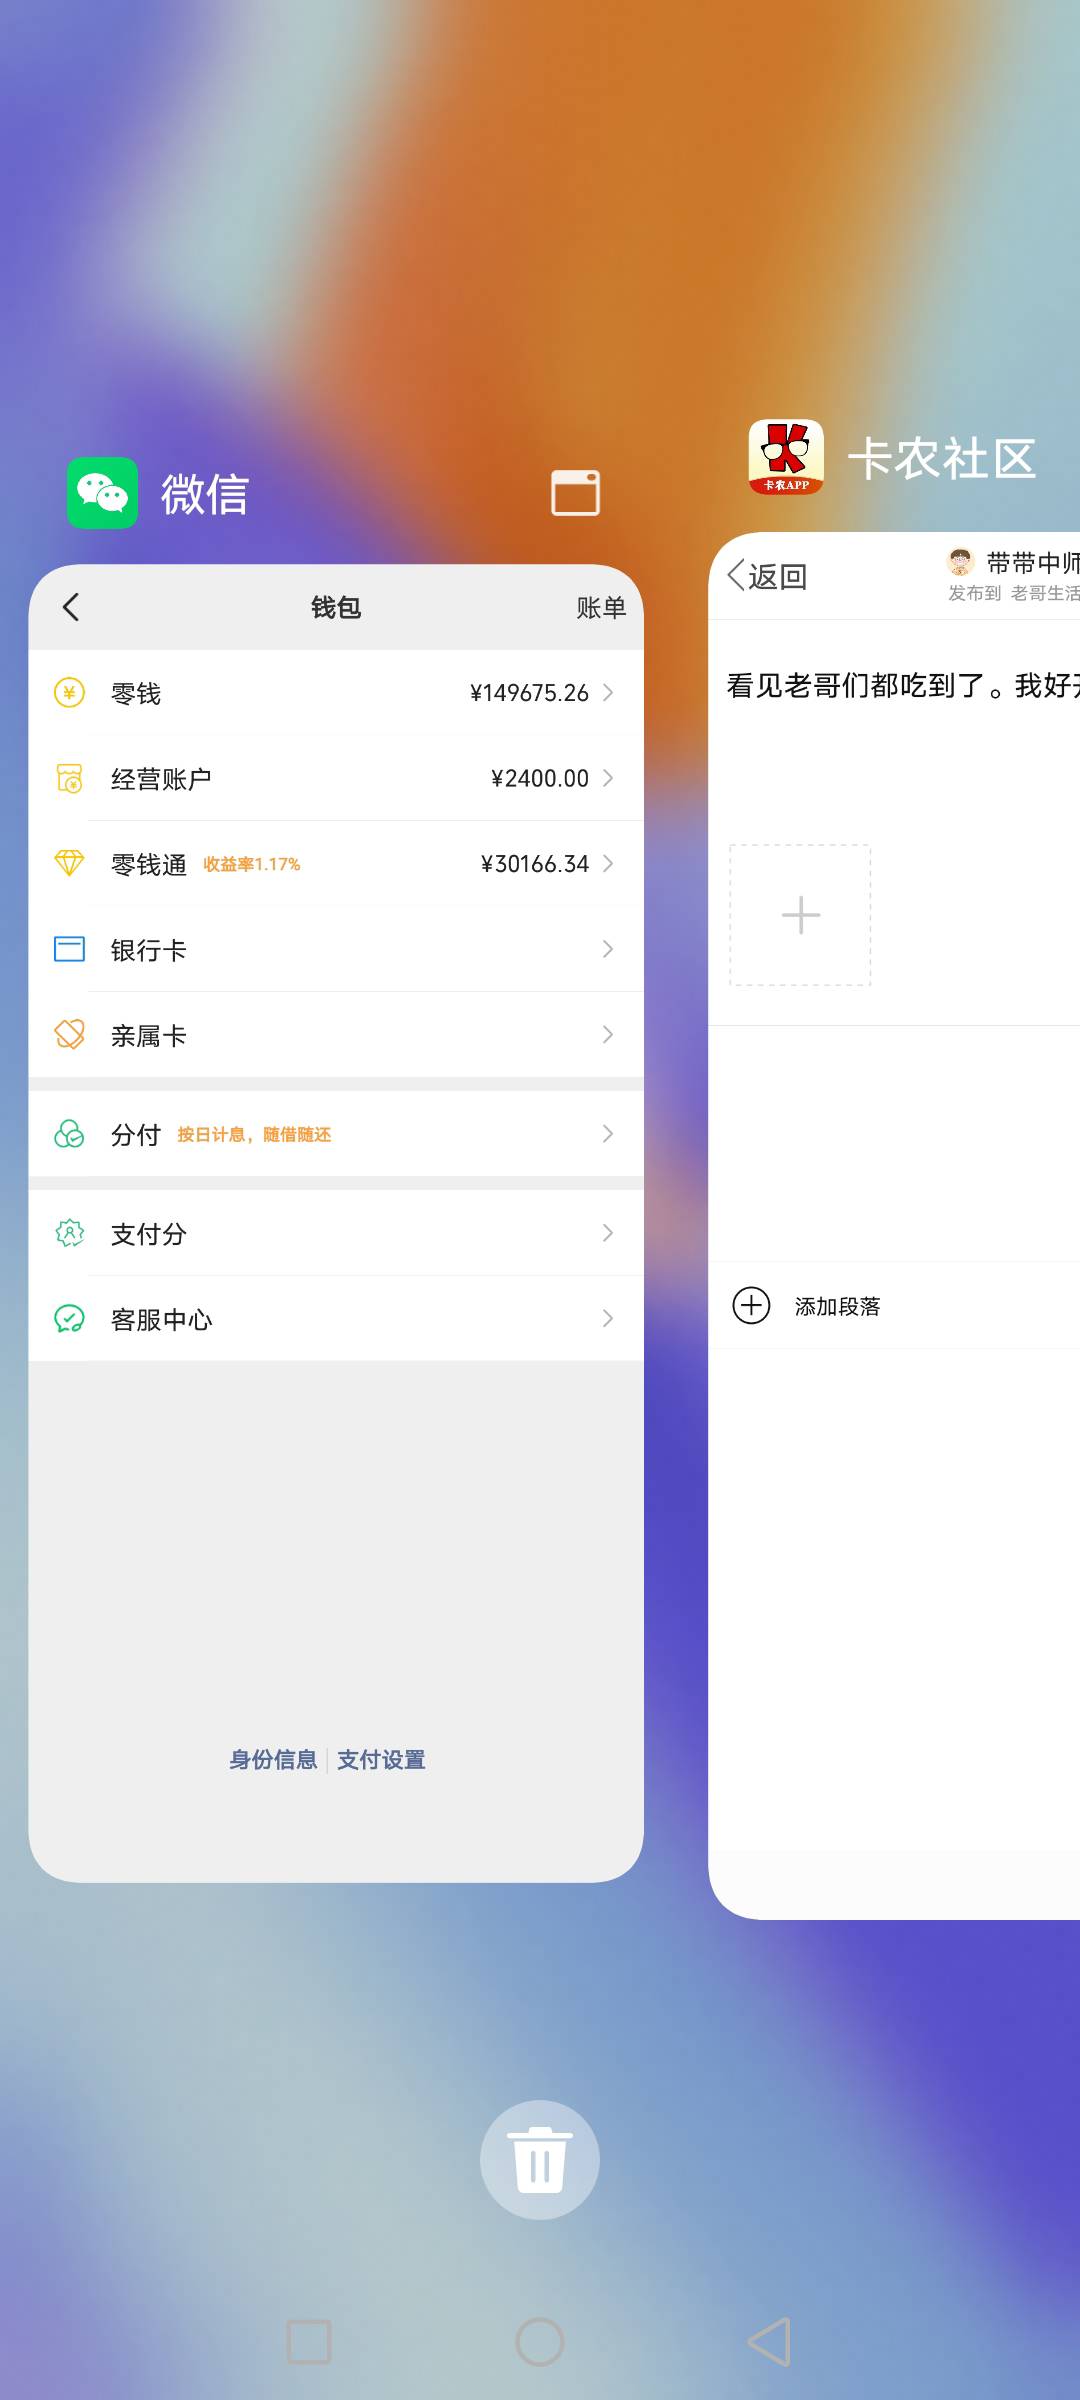Open 身份信息 link
The height and width of the screenshot is (2400, 1080).
pos(273,1760)
